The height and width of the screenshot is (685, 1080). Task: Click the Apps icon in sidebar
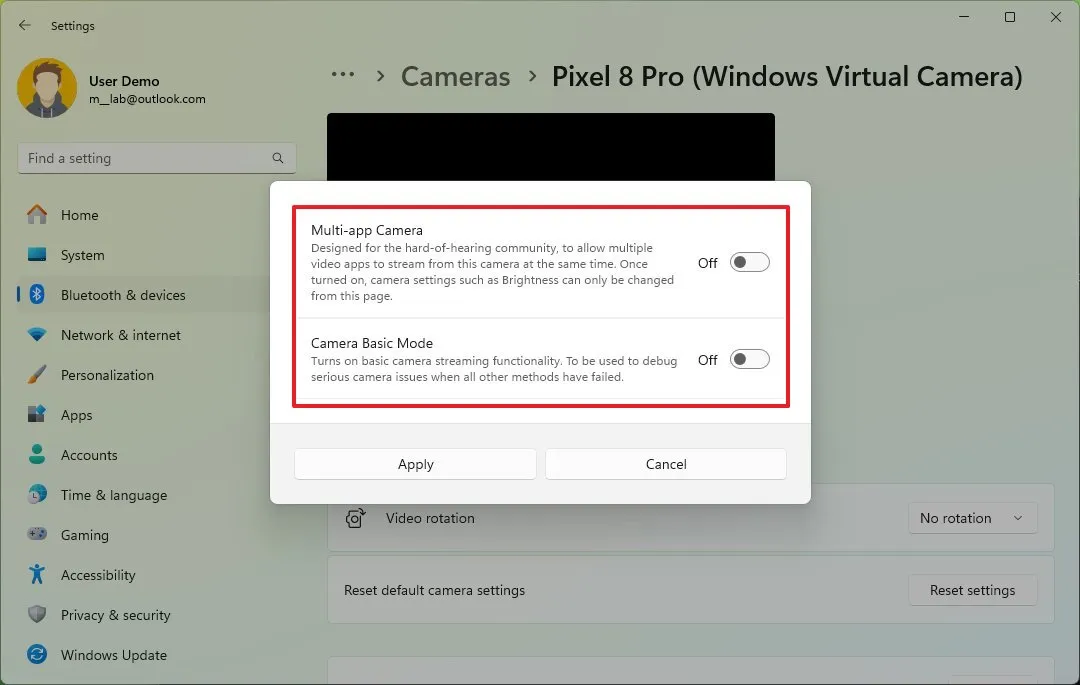pos(37,414)
